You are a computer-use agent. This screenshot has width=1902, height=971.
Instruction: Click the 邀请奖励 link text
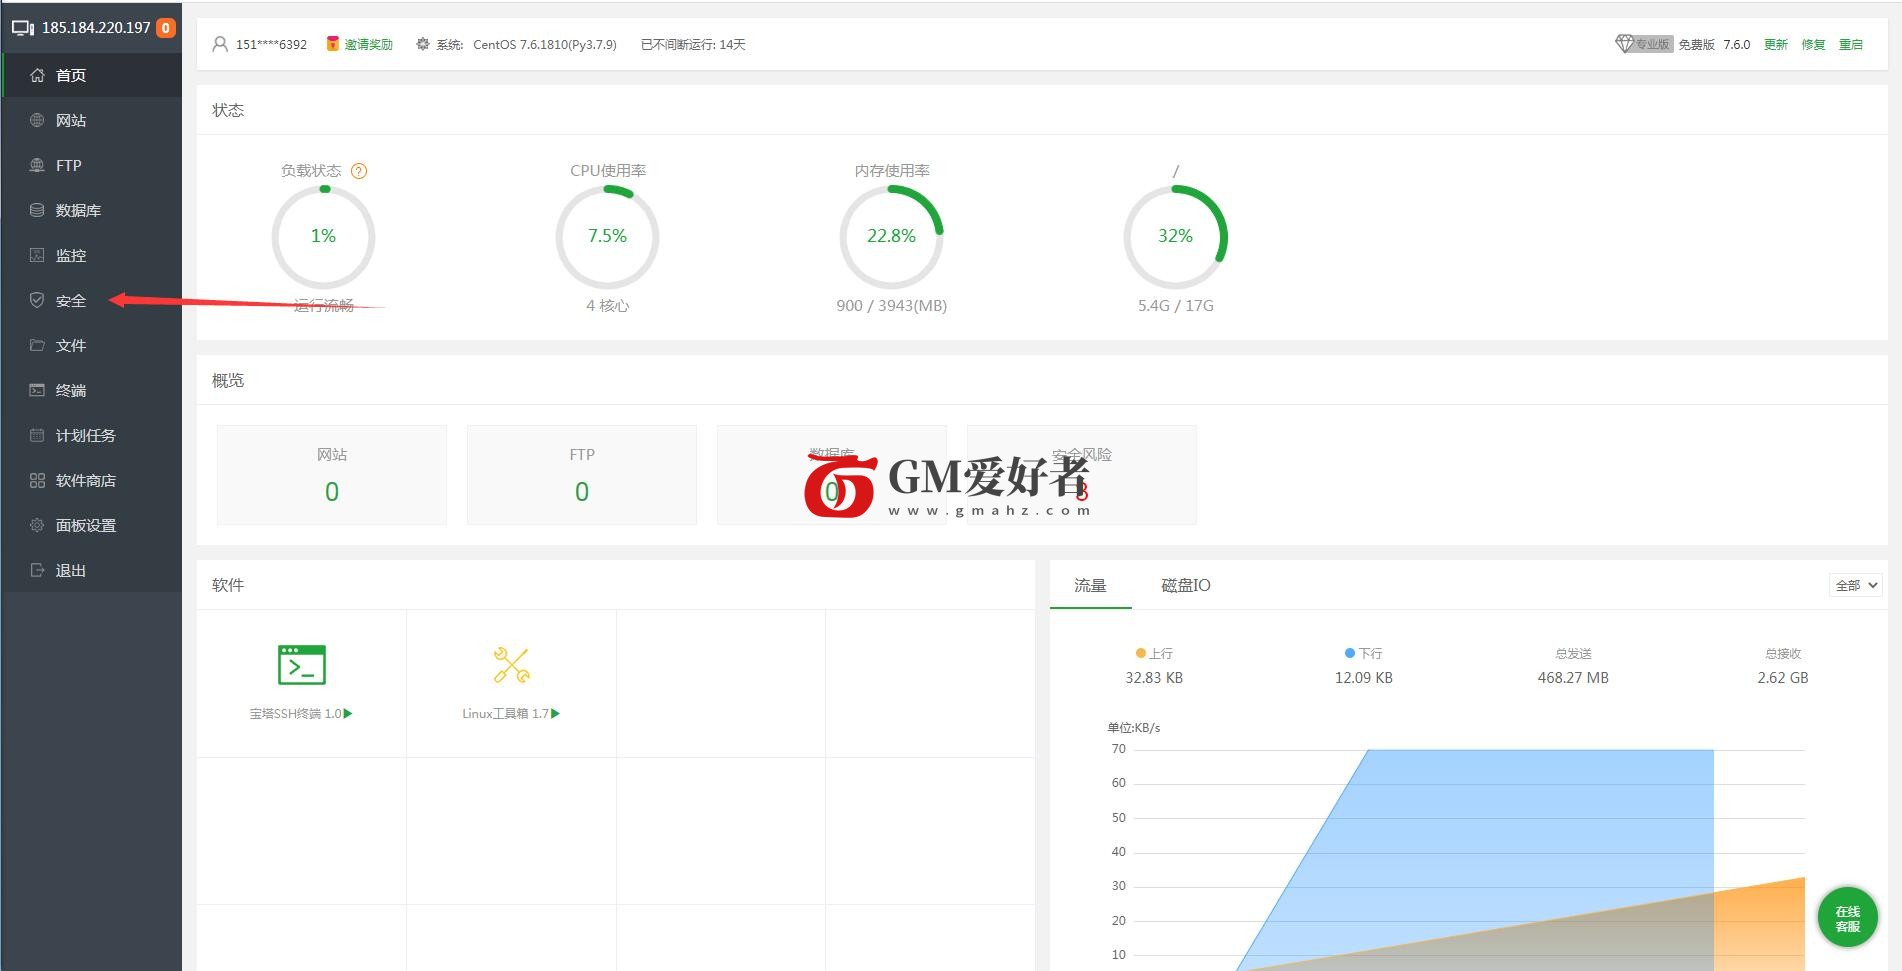(369, 44)
